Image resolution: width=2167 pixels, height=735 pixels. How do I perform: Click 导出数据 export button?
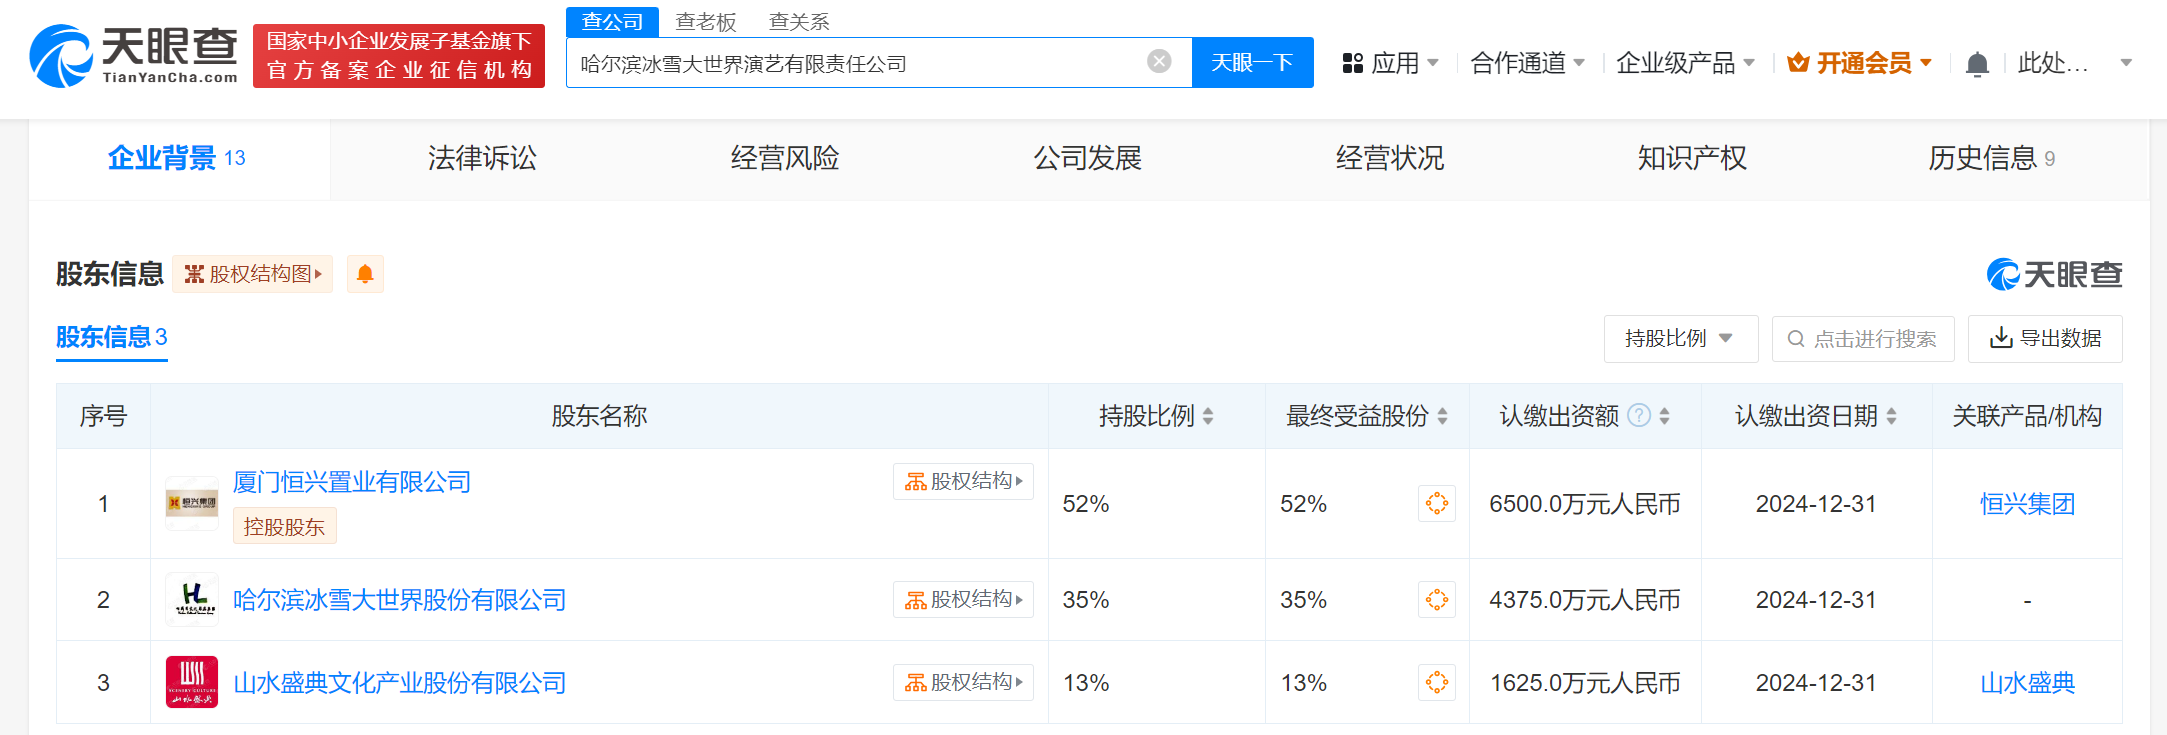2045,339
